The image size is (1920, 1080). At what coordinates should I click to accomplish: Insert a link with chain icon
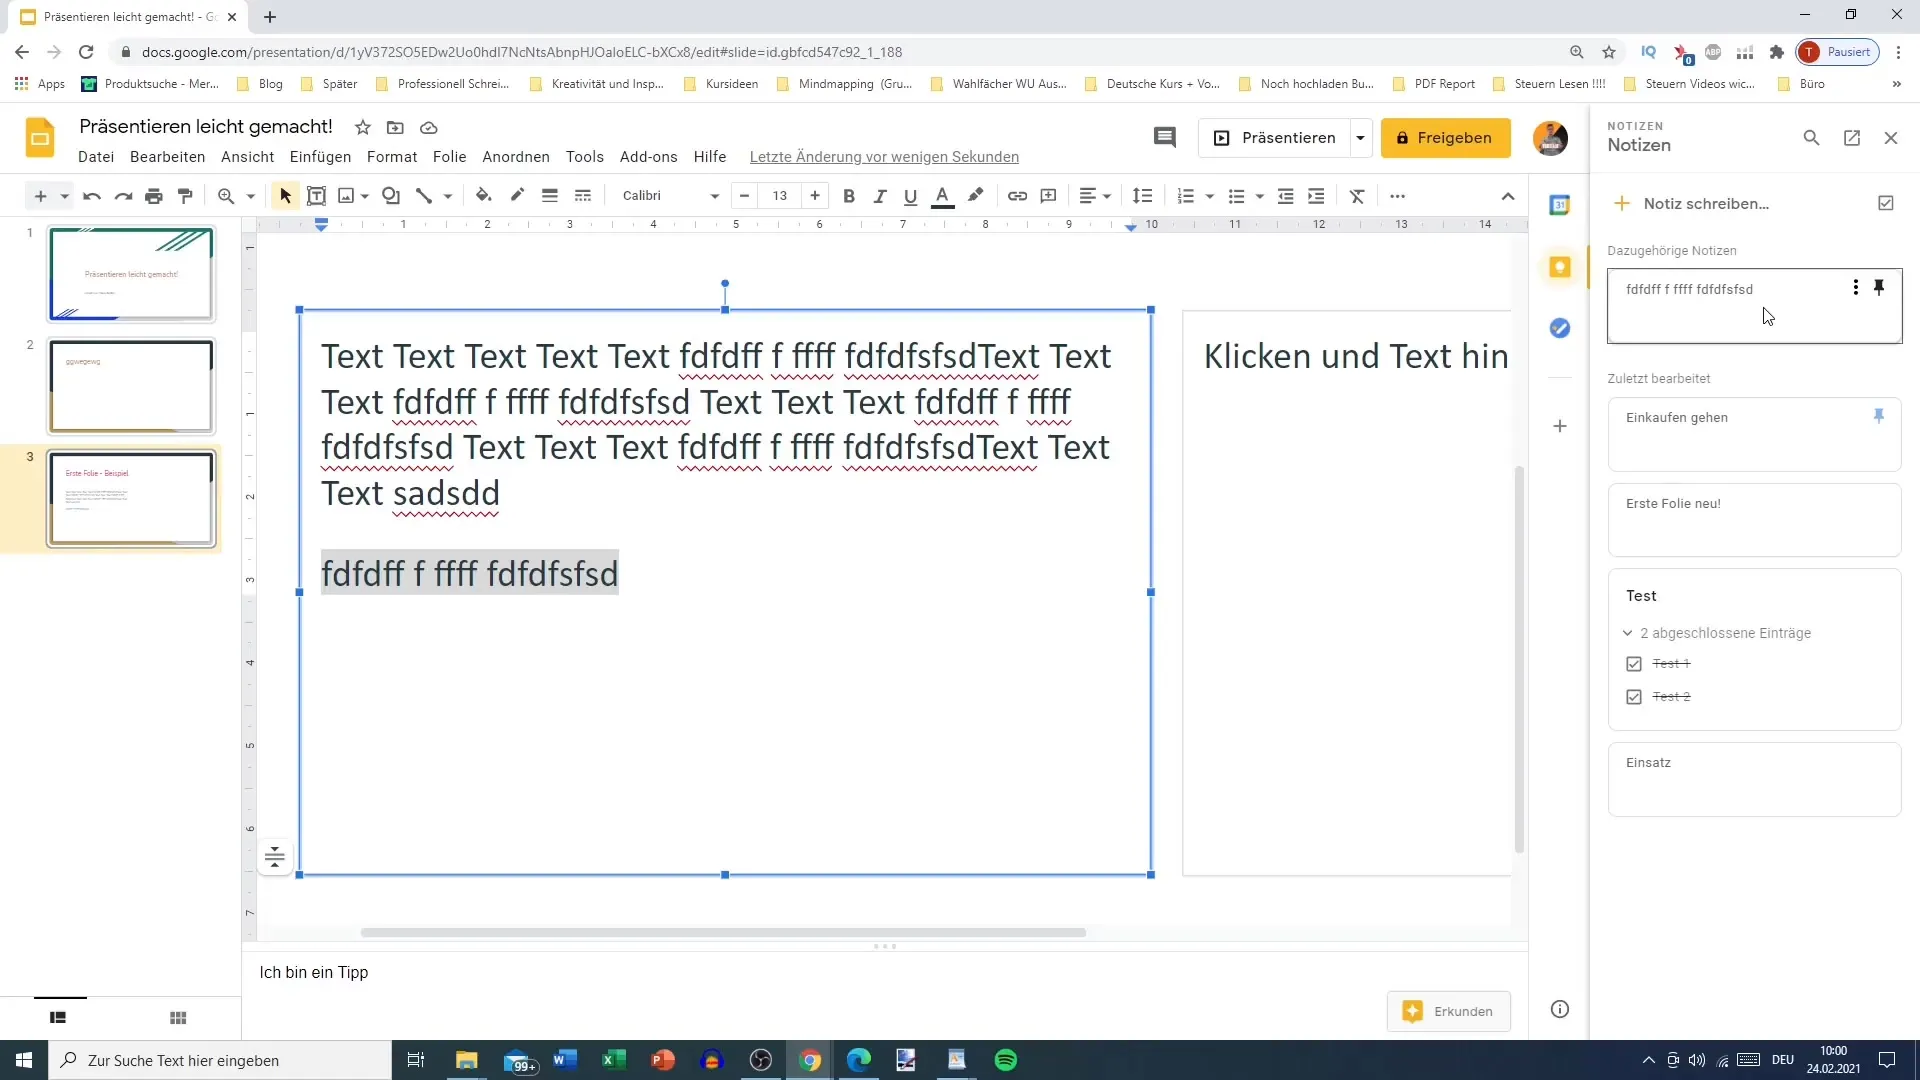tap(1017, 196)
